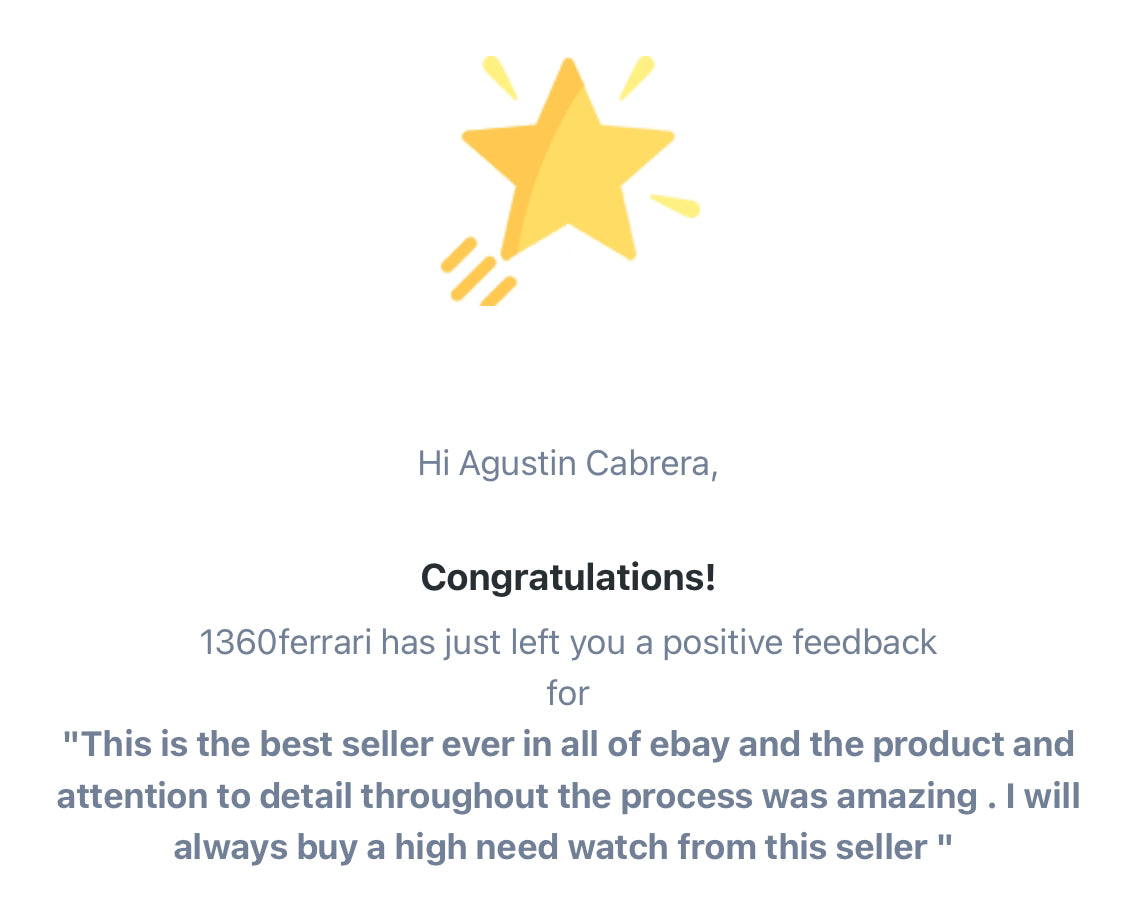Click the quote line starting "always buy a high"
Viewport: 1143px width, 900px height.
[x=563, y=848]
